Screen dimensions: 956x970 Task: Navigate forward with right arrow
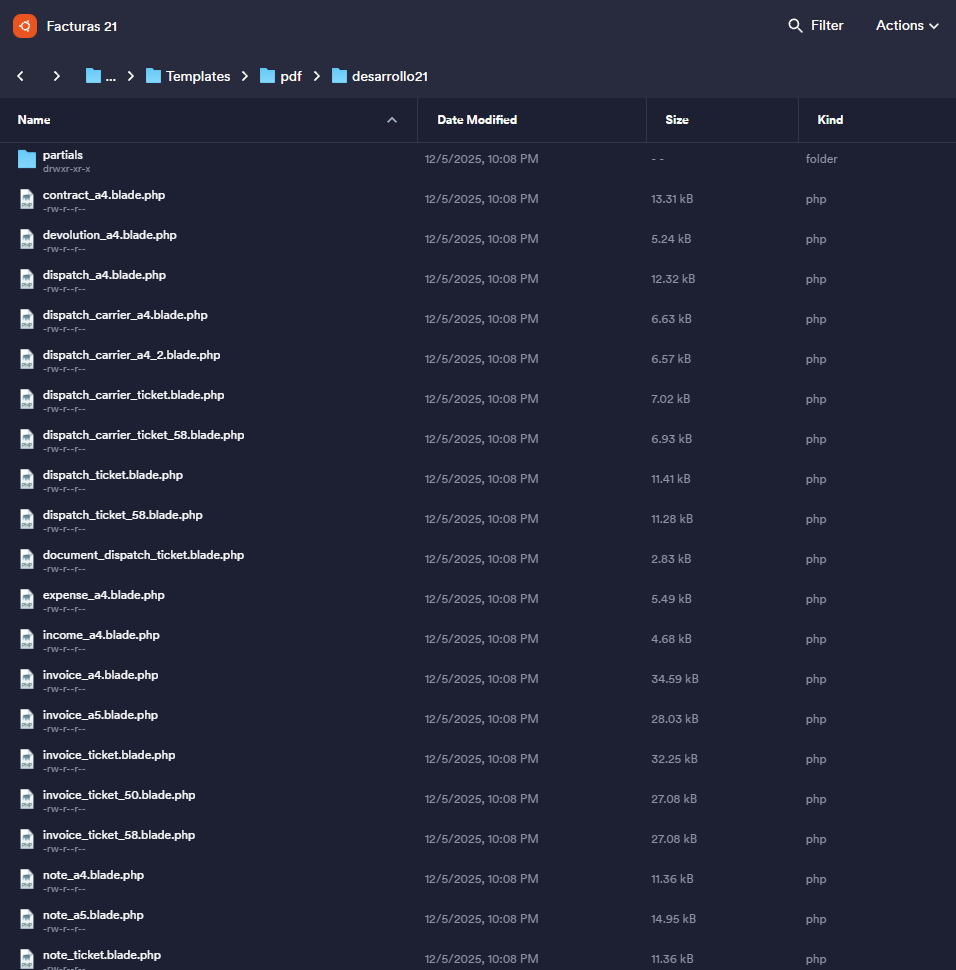(x=57, y=76)
